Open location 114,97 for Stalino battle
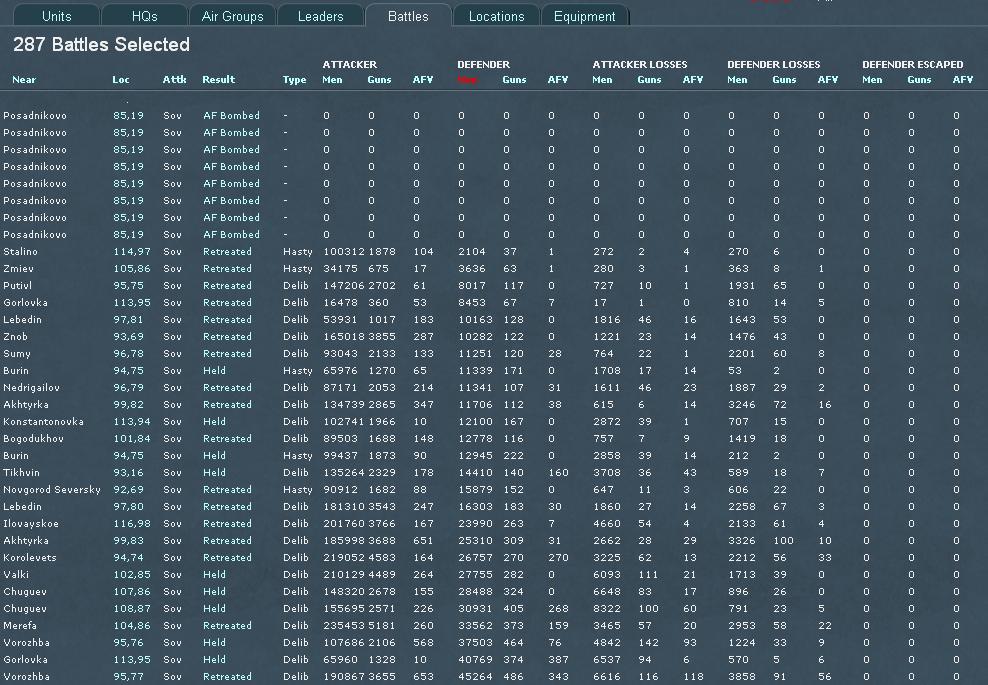988x685 pixels. click(132, 251)
